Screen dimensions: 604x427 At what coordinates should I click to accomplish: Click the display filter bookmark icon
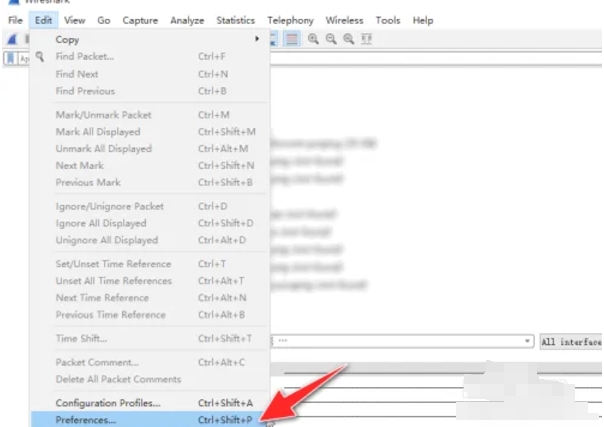coord(10,58)
